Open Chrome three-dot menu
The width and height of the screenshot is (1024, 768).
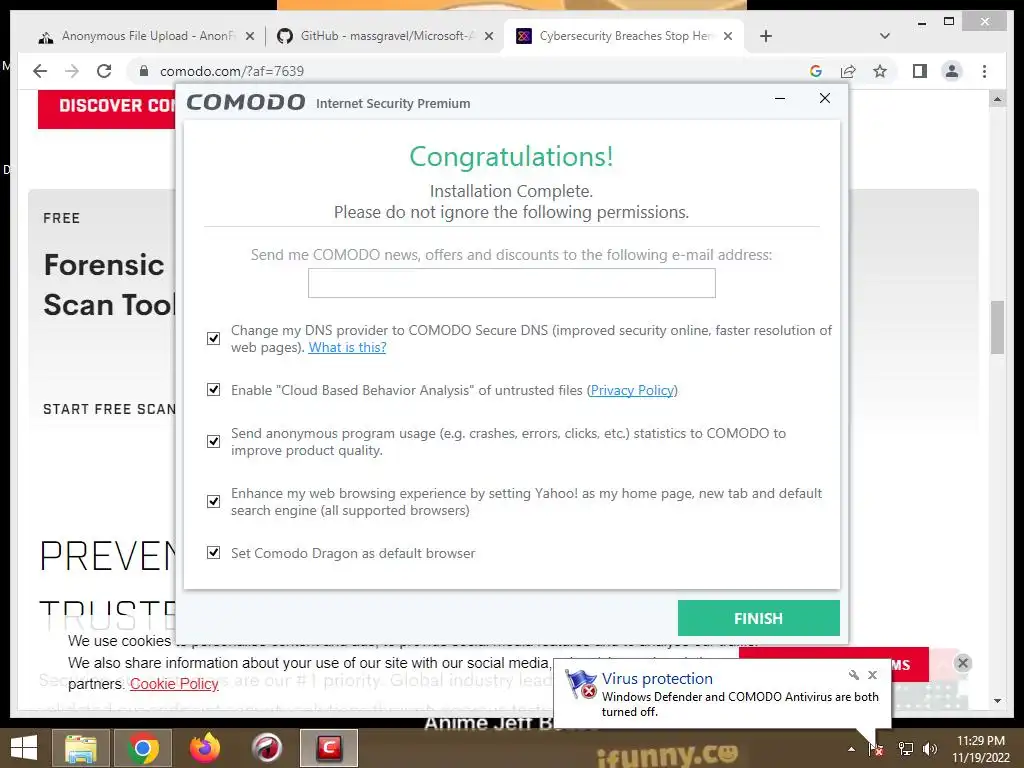click(x=984, y=71)
